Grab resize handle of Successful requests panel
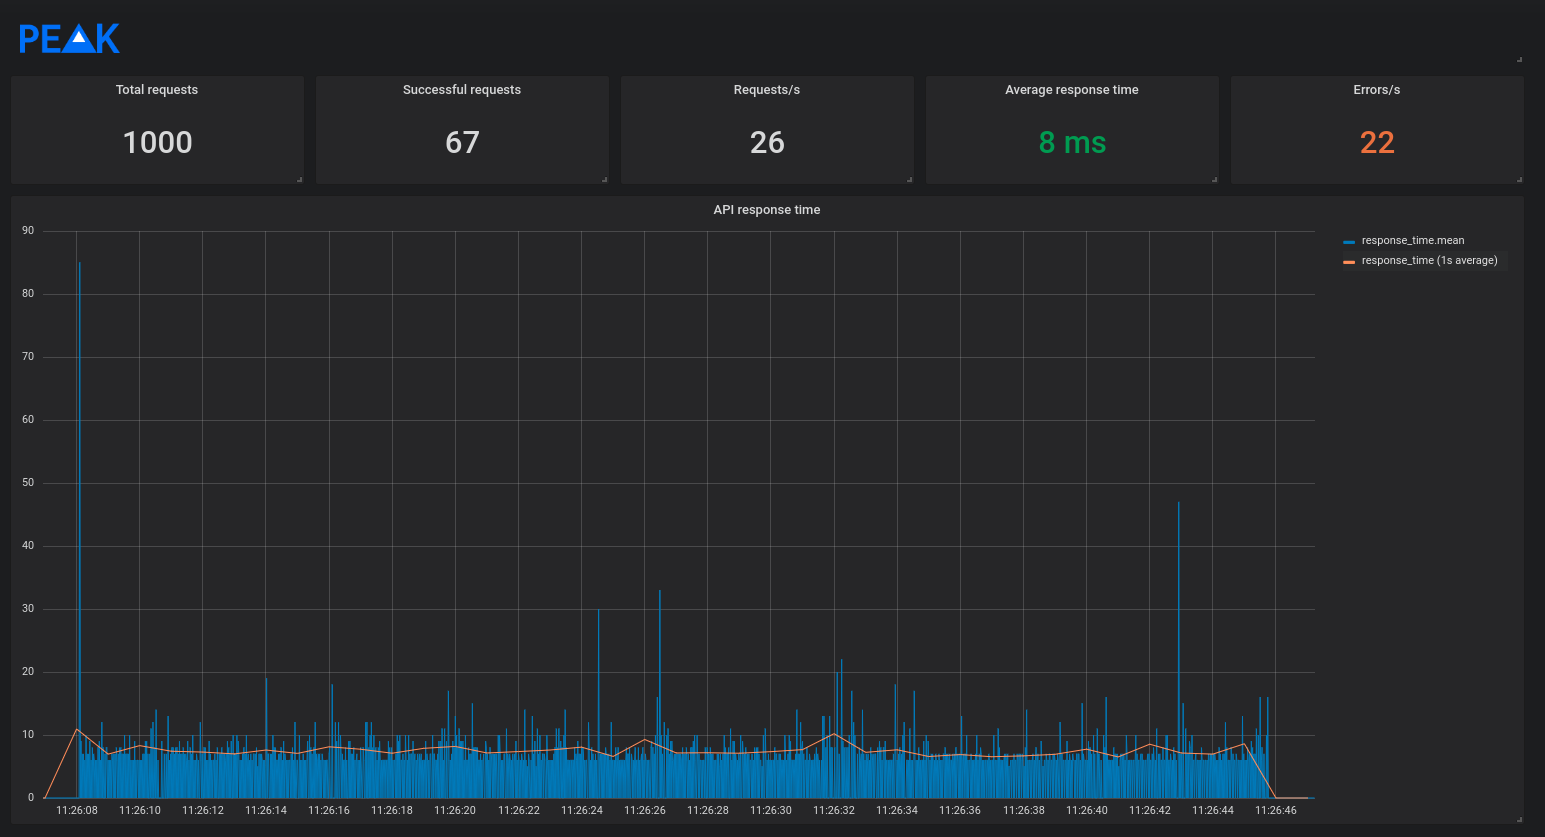1545x837 pixels. [605, 180]
